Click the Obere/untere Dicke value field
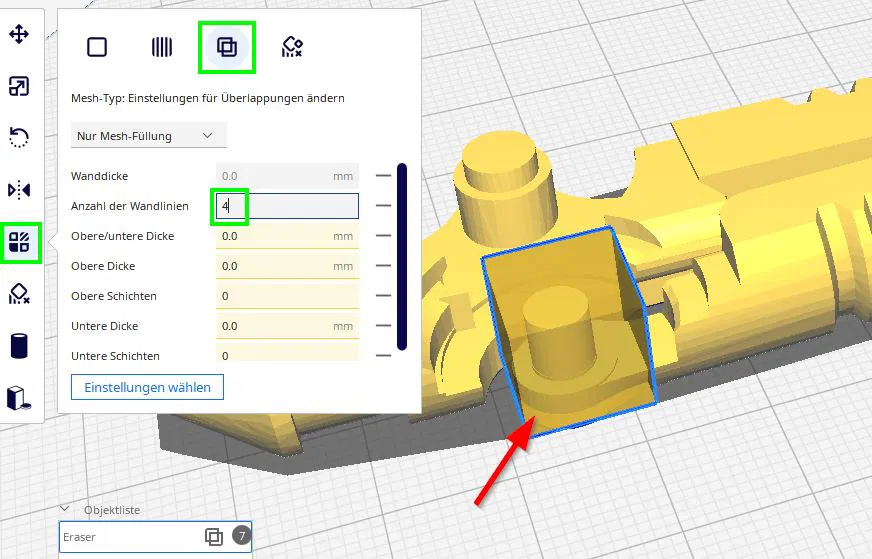The height and width of the screenshot is (559, 872). (287, 236)
